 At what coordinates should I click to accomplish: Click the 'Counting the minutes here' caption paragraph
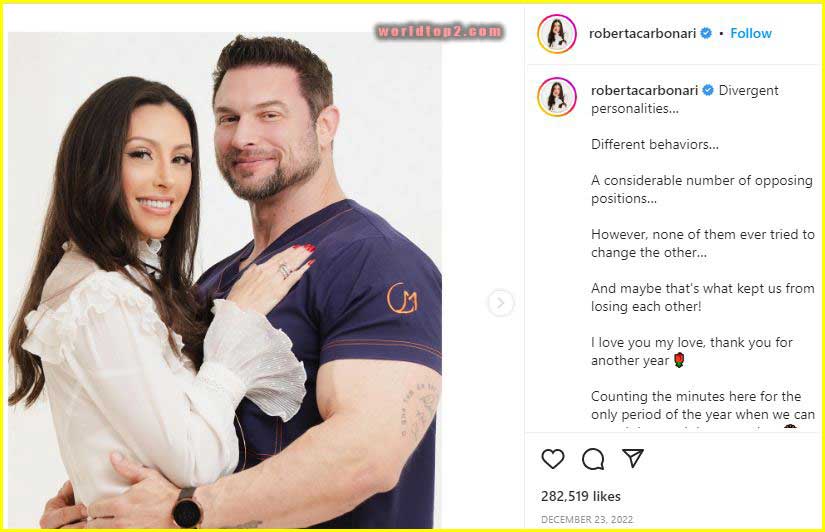pos(703,409)
